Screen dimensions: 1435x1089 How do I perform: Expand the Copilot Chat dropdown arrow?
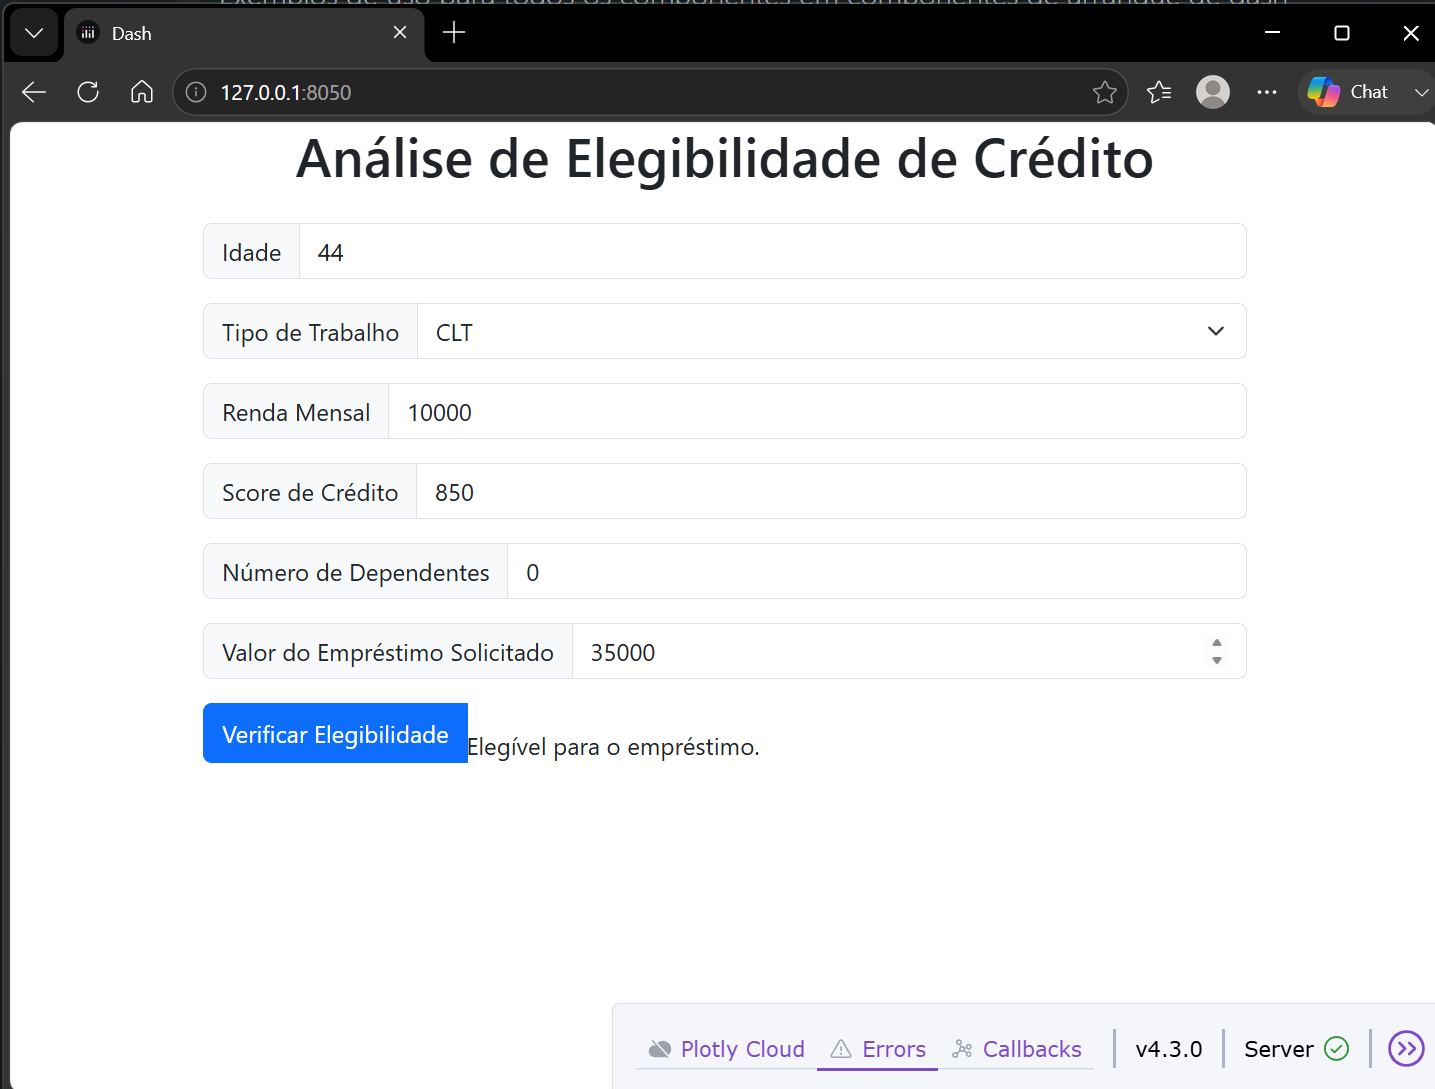tap(1421, 92)
